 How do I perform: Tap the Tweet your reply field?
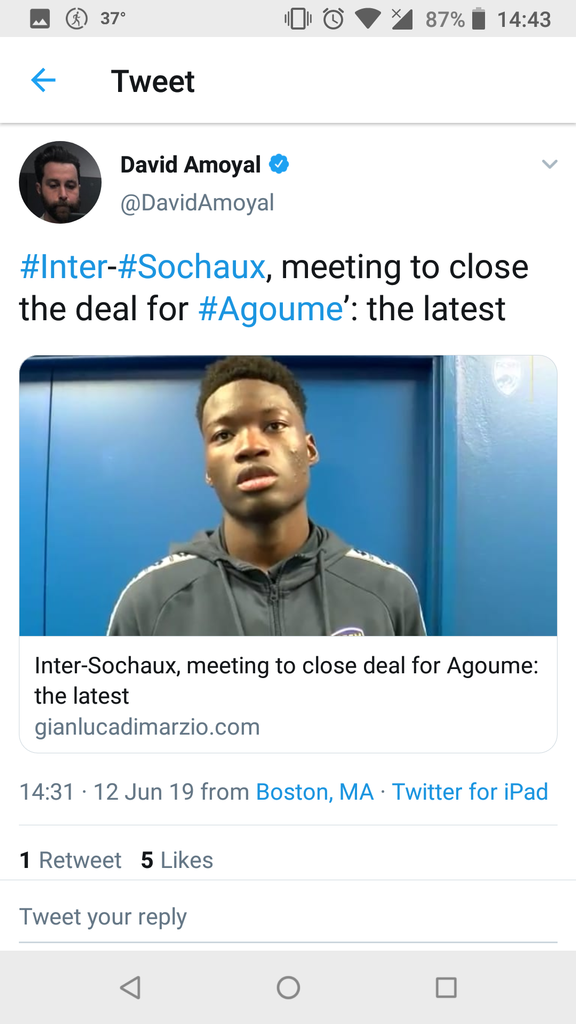(x=288, y=916)
